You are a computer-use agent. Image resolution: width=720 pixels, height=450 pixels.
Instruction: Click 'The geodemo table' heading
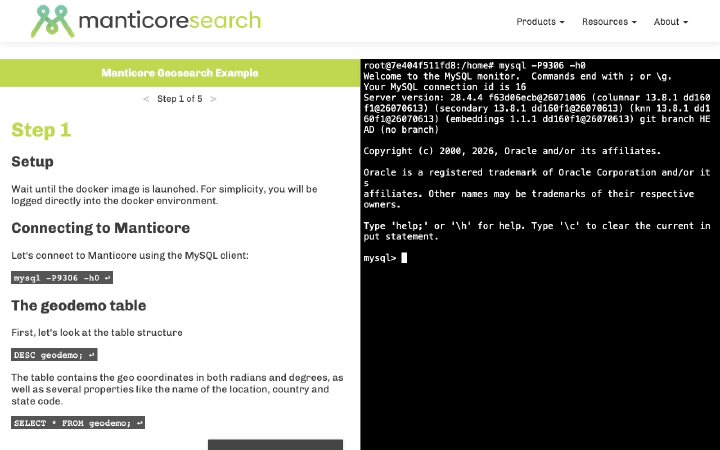click(x=79, y=305)
